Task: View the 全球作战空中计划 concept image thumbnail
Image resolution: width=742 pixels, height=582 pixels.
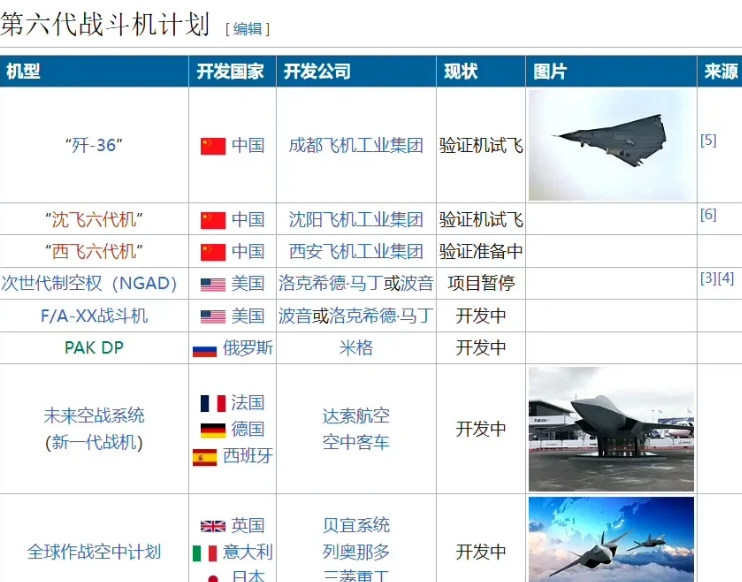Action: pos(611,539)
